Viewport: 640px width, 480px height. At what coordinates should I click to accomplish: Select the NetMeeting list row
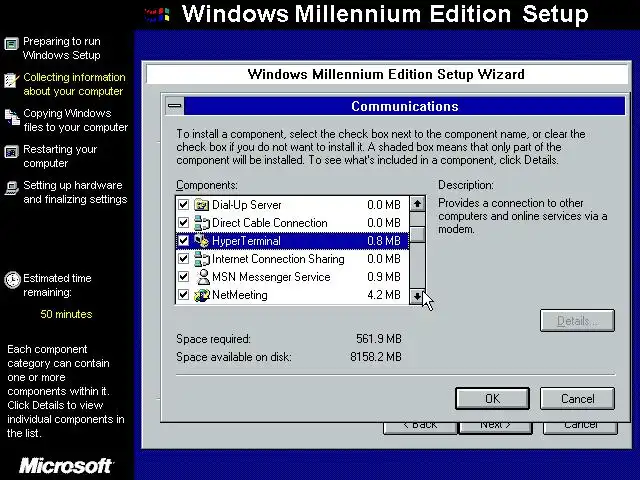pyautogui.click(x=292, y=295)
